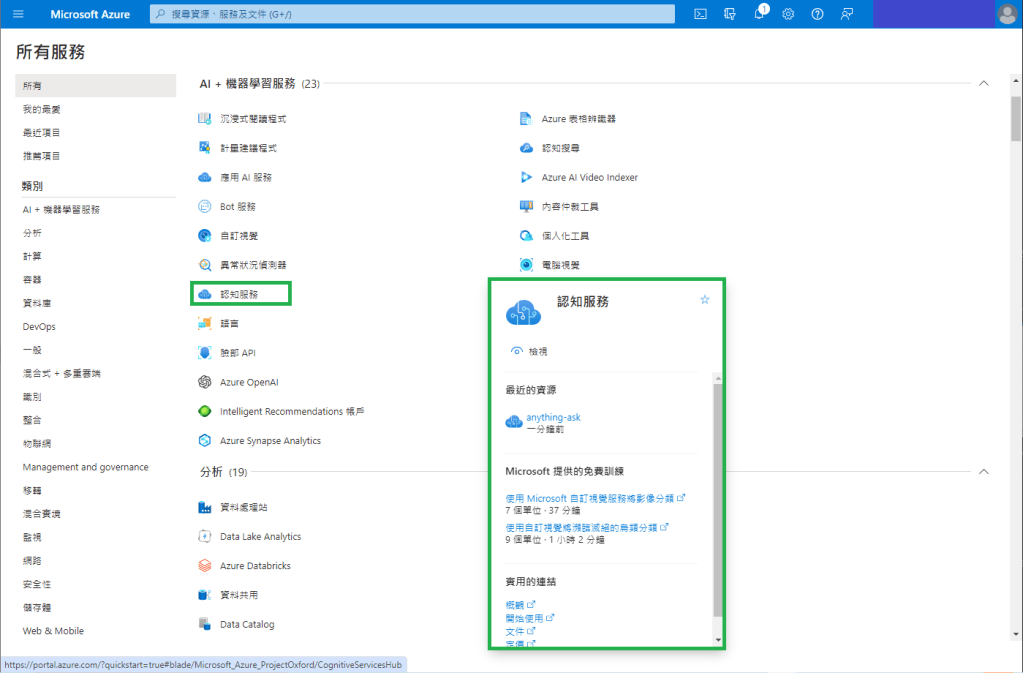
Task: Select 最近項目 in the left sidebar
Action: 42,132
